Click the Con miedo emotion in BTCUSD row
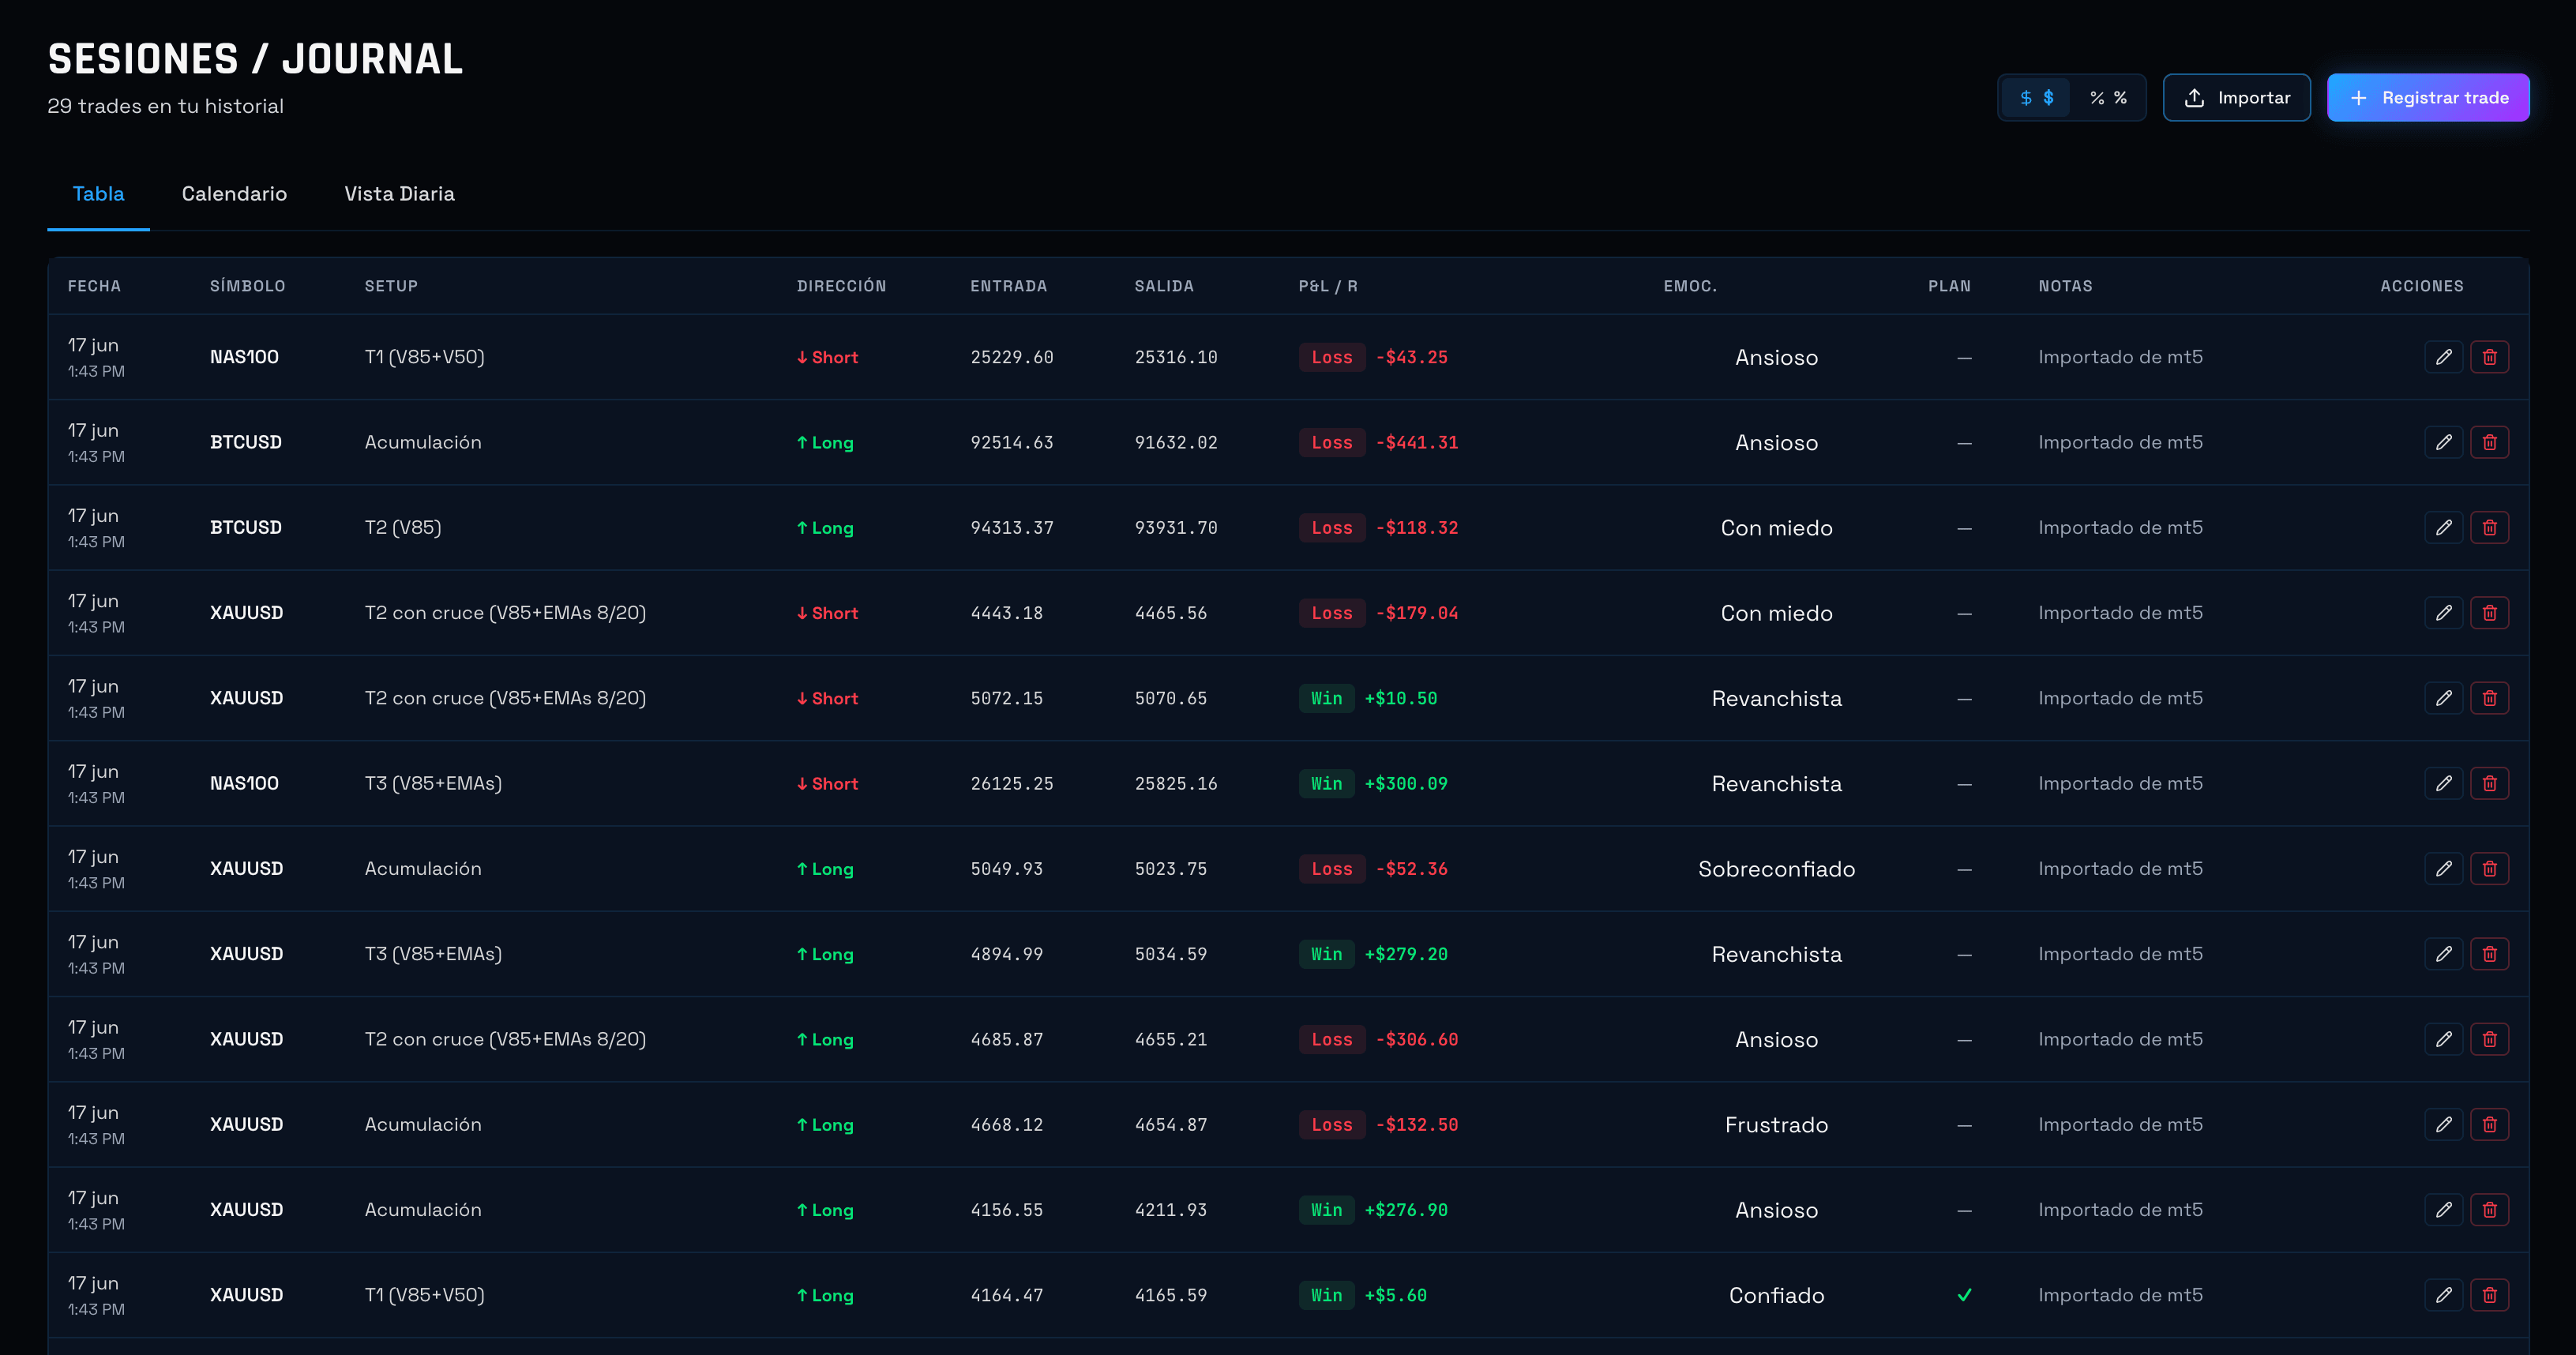 tap(1776, 527)
